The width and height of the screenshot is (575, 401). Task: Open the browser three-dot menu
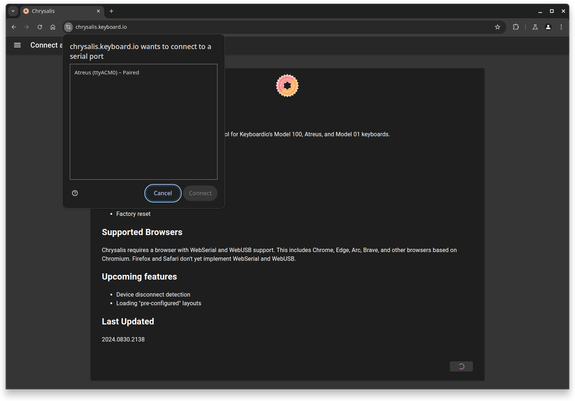click(561, 27)
